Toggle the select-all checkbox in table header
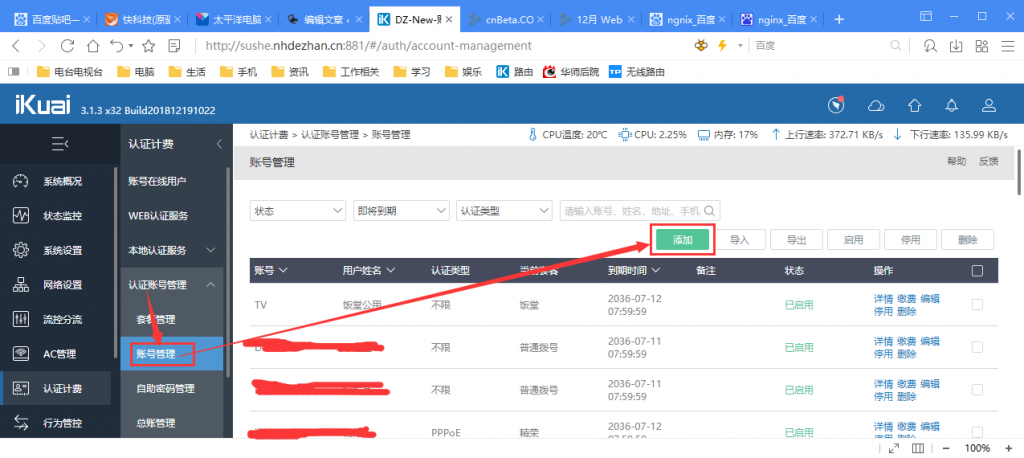 pyautogui.click(x=977, y=270)
